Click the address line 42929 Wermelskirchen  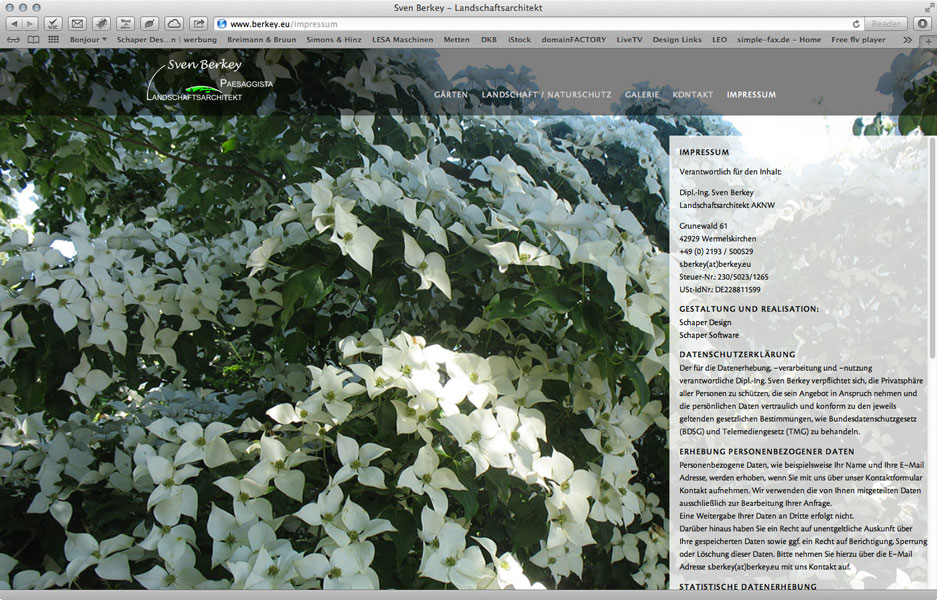pos(719,238)
